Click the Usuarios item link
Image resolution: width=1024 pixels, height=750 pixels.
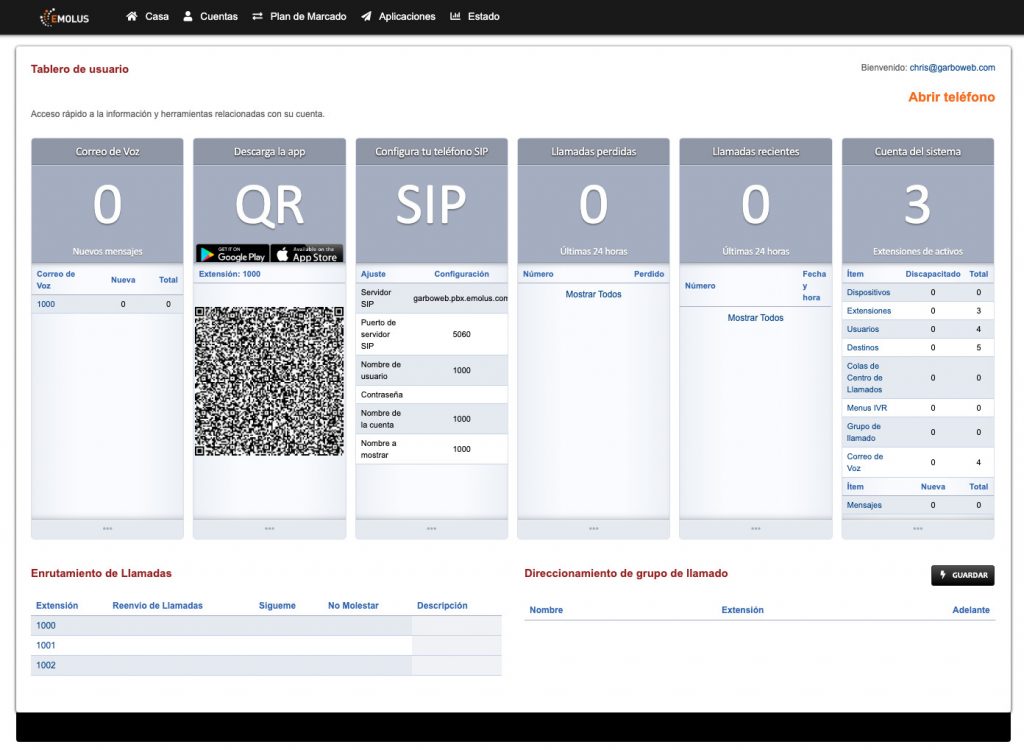pos(863,329)
